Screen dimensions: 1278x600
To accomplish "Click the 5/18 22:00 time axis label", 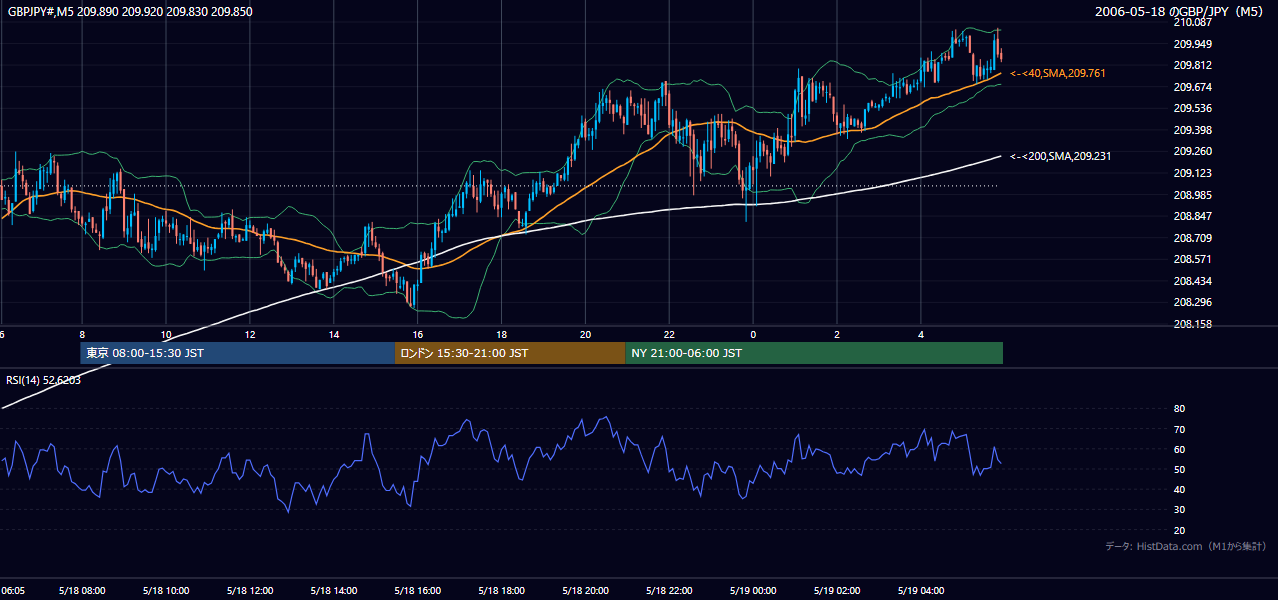I will 670,590.
